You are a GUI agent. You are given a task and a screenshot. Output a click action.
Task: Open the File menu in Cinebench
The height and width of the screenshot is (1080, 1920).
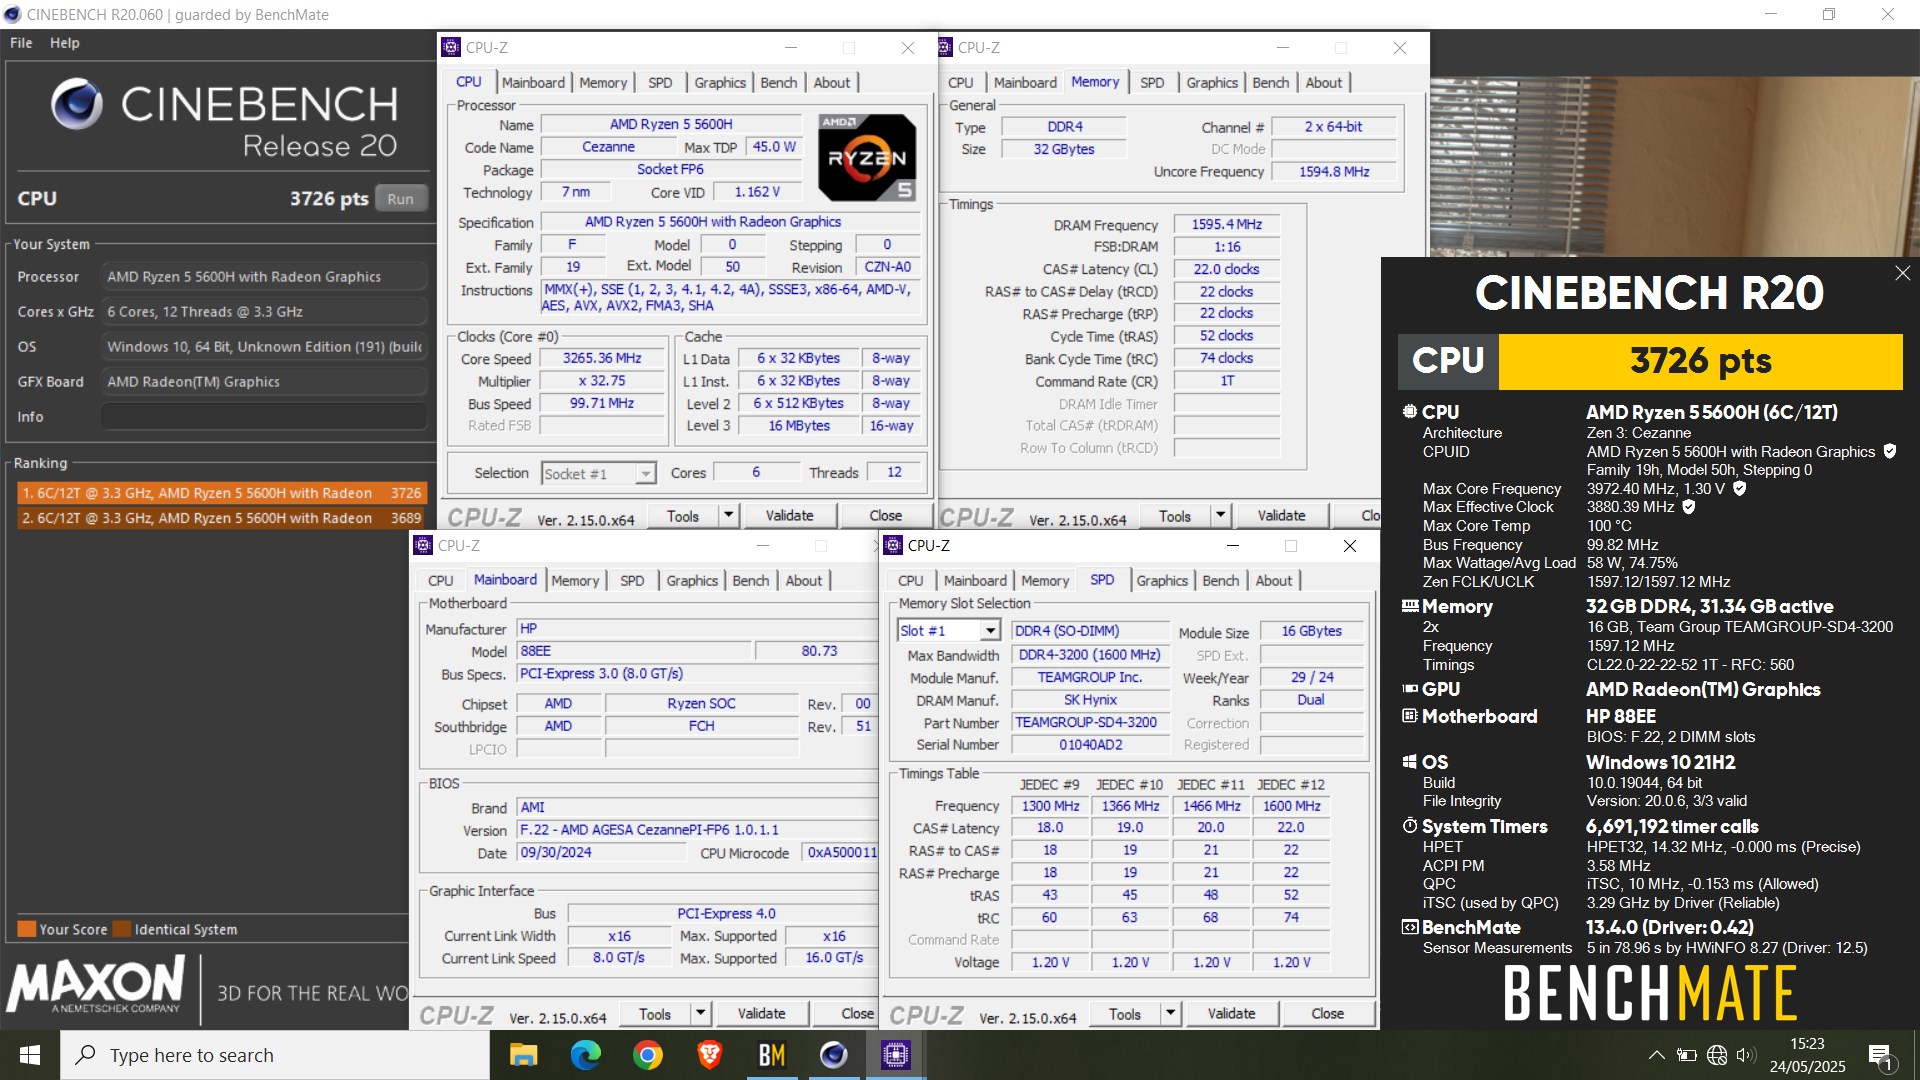coord(21,43)
